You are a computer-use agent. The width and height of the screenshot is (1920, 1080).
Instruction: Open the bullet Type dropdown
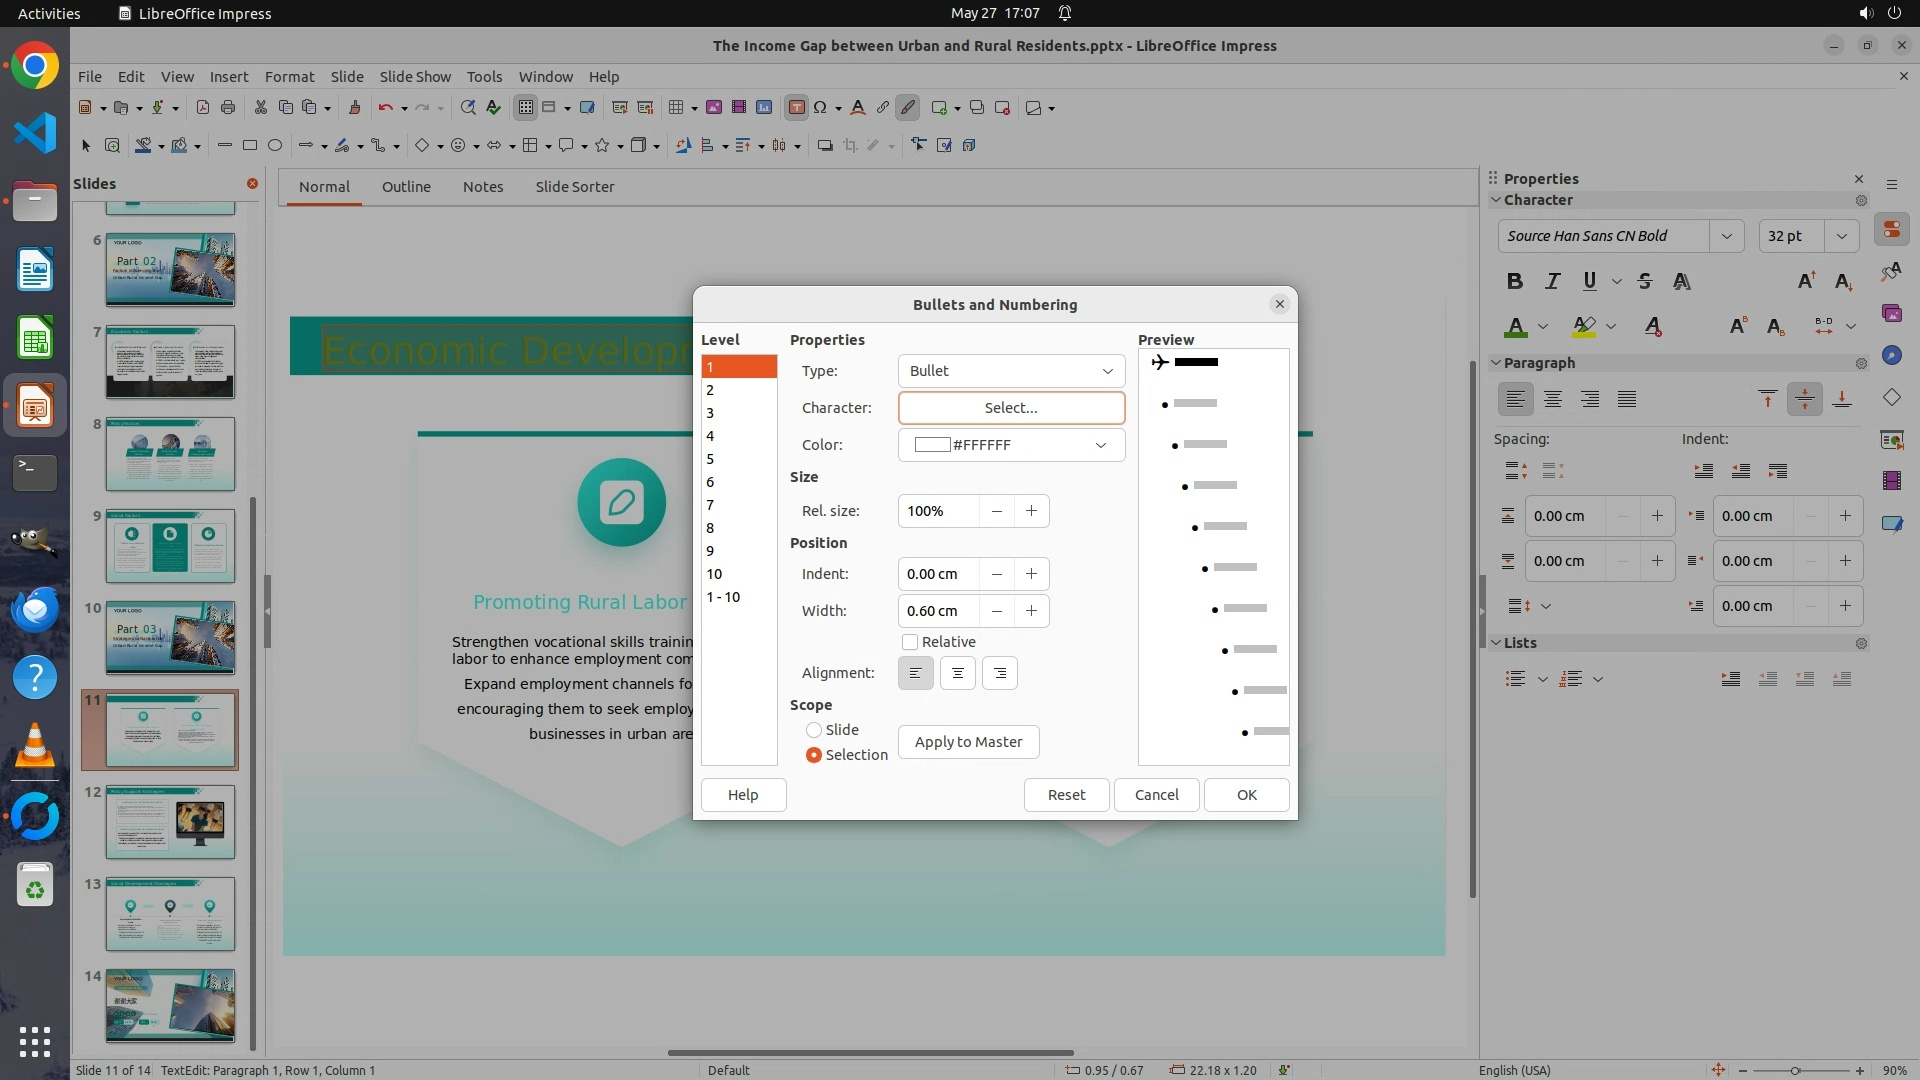tap(1011, 371)
